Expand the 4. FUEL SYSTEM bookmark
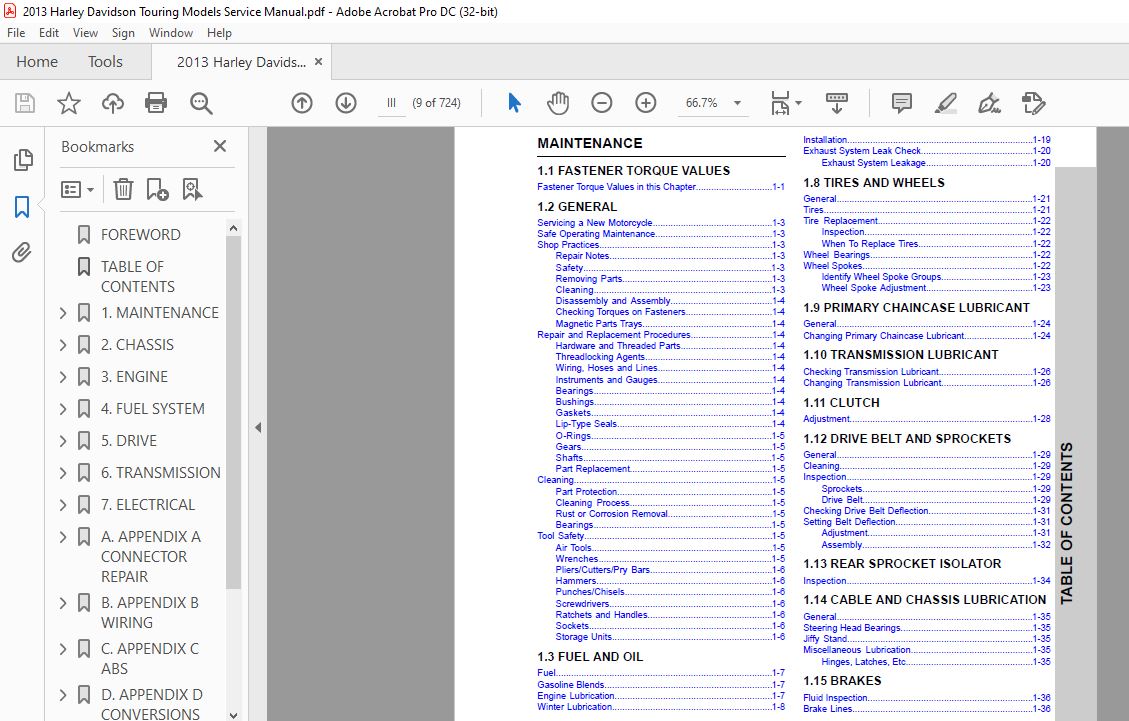 63,409
